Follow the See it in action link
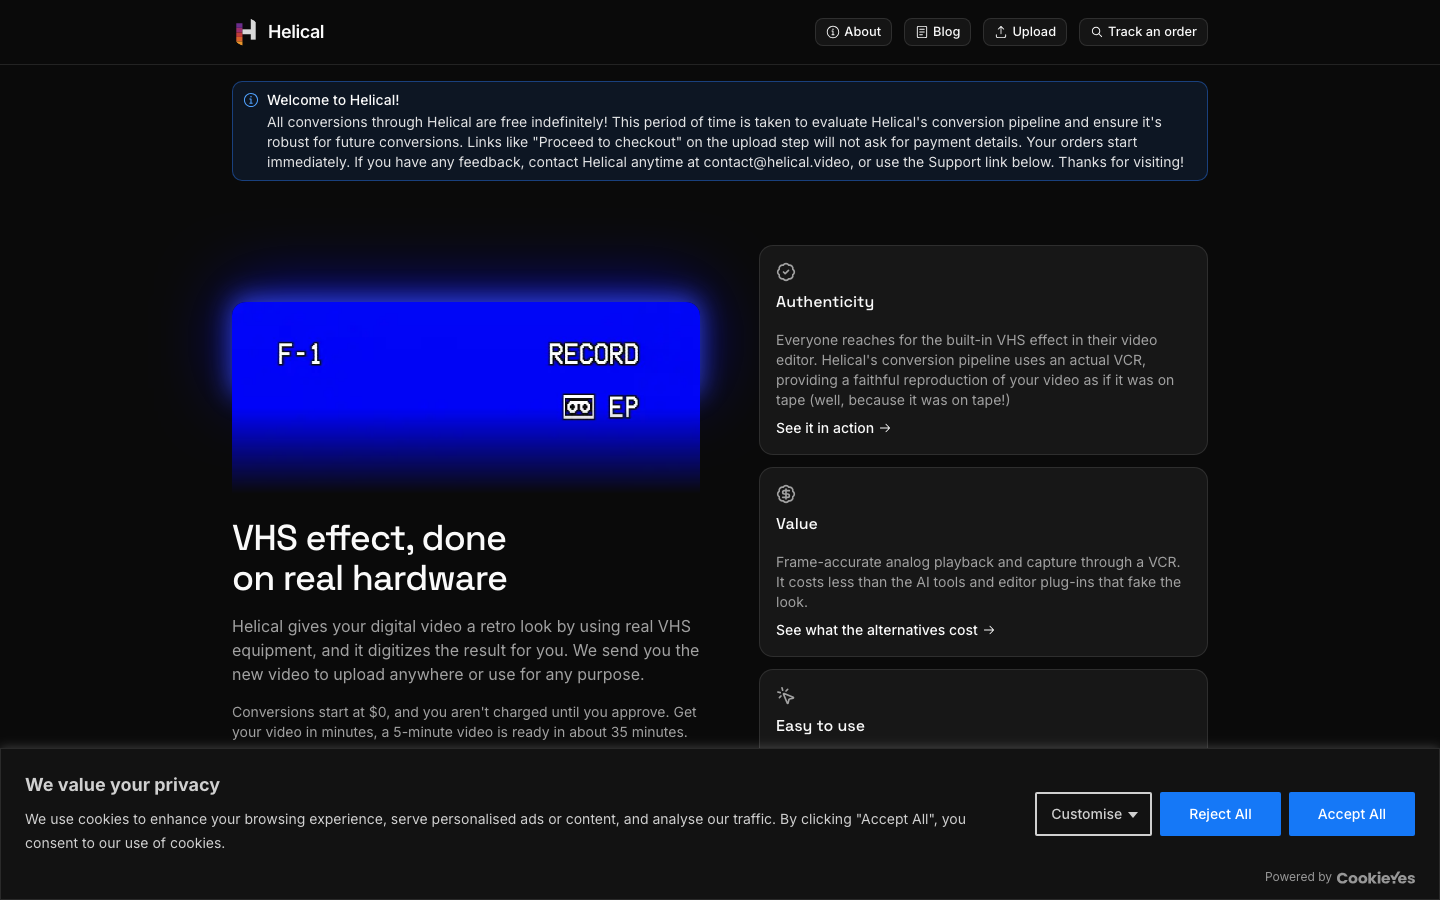The width and height of the screenshot is (1440, 900). coord(833,428)
